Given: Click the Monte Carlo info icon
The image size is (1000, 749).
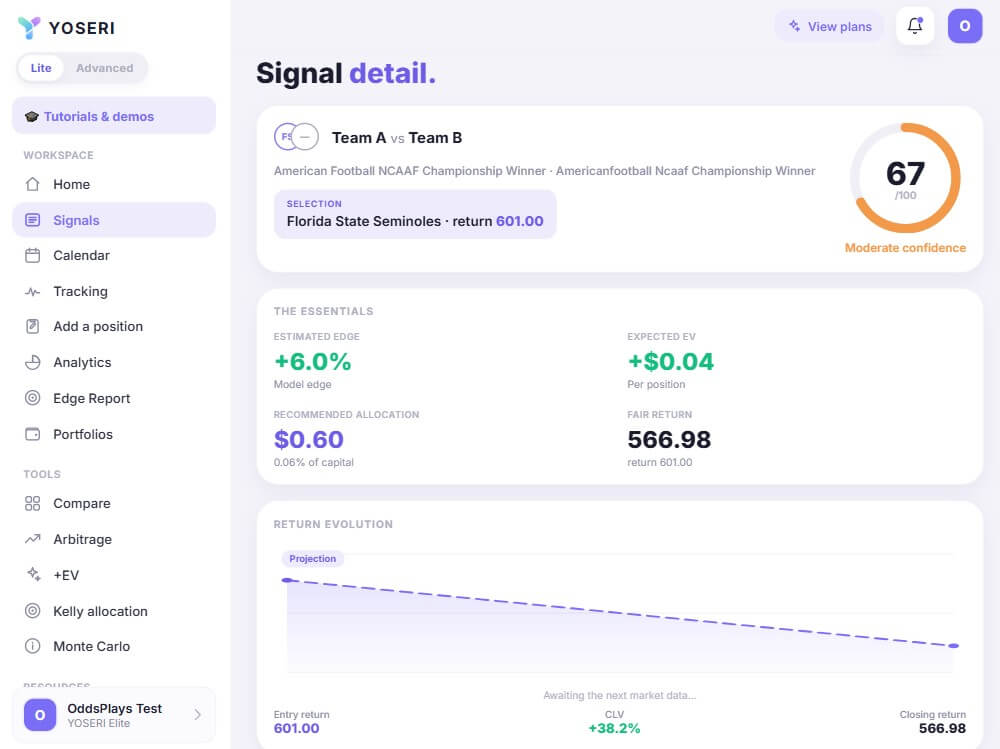Looking at the screenshot, I should click(33, 646).
